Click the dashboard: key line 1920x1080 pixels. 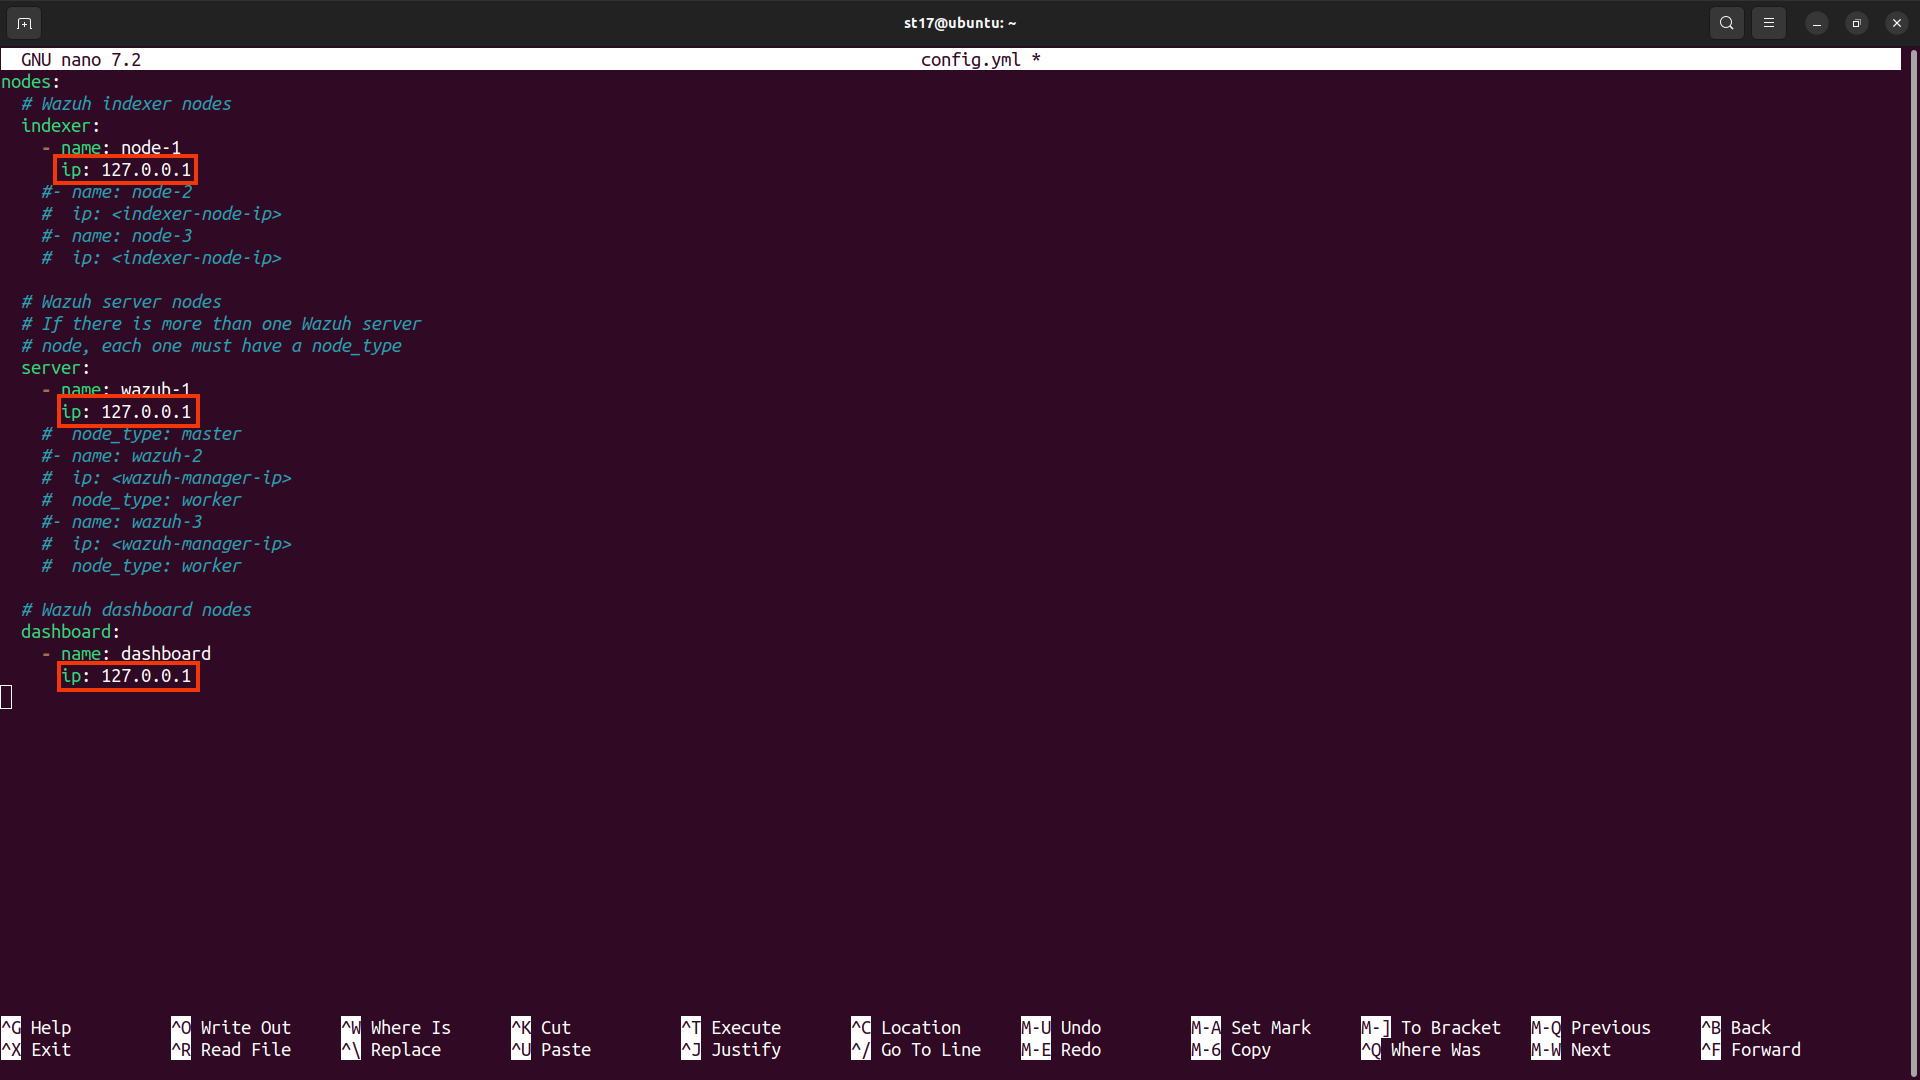(x=71, y=632)
